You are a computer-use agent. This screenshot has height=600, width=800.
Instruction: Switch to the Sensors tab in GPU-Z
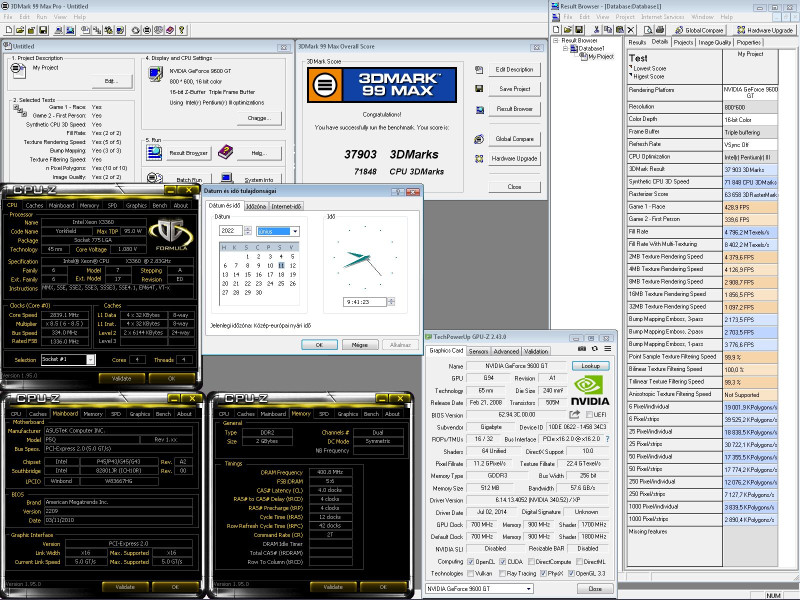point(478,351)
